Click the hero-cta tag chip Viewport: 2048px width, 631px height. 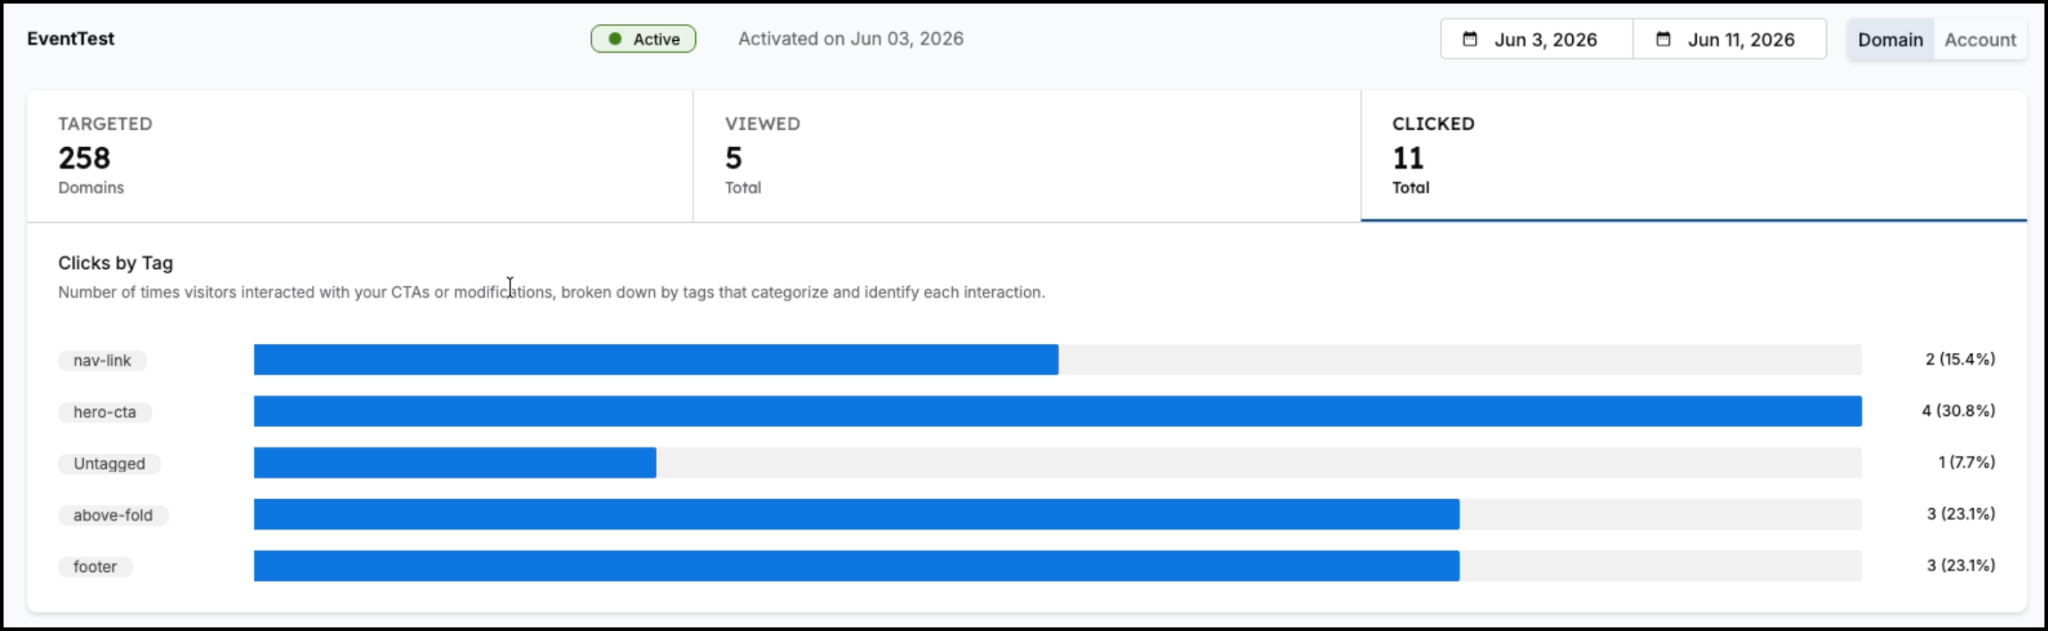click(105, 412)
